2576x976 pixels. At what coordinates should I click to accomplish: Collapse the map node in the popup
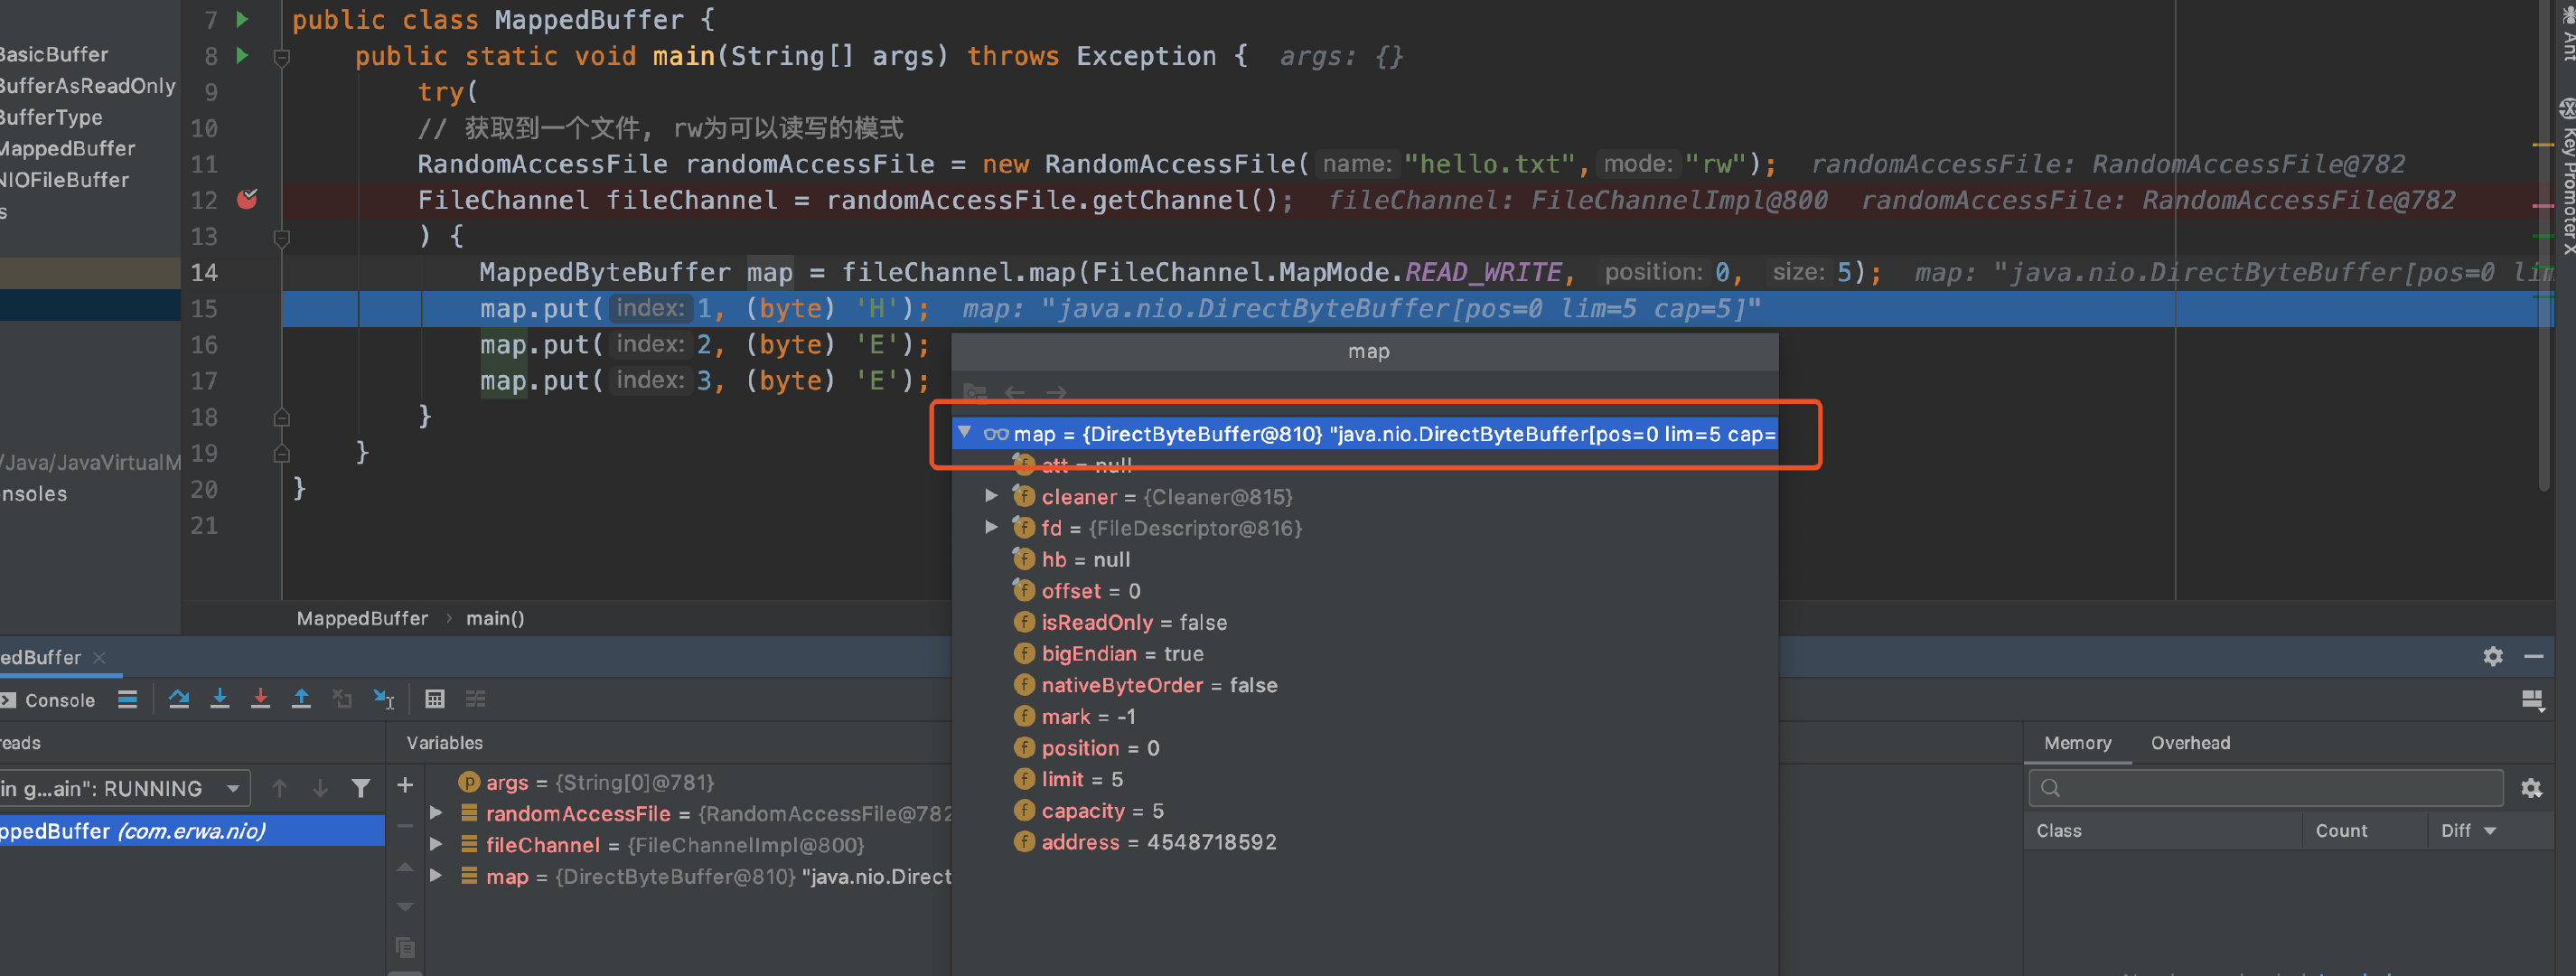(x=965, y=432)
